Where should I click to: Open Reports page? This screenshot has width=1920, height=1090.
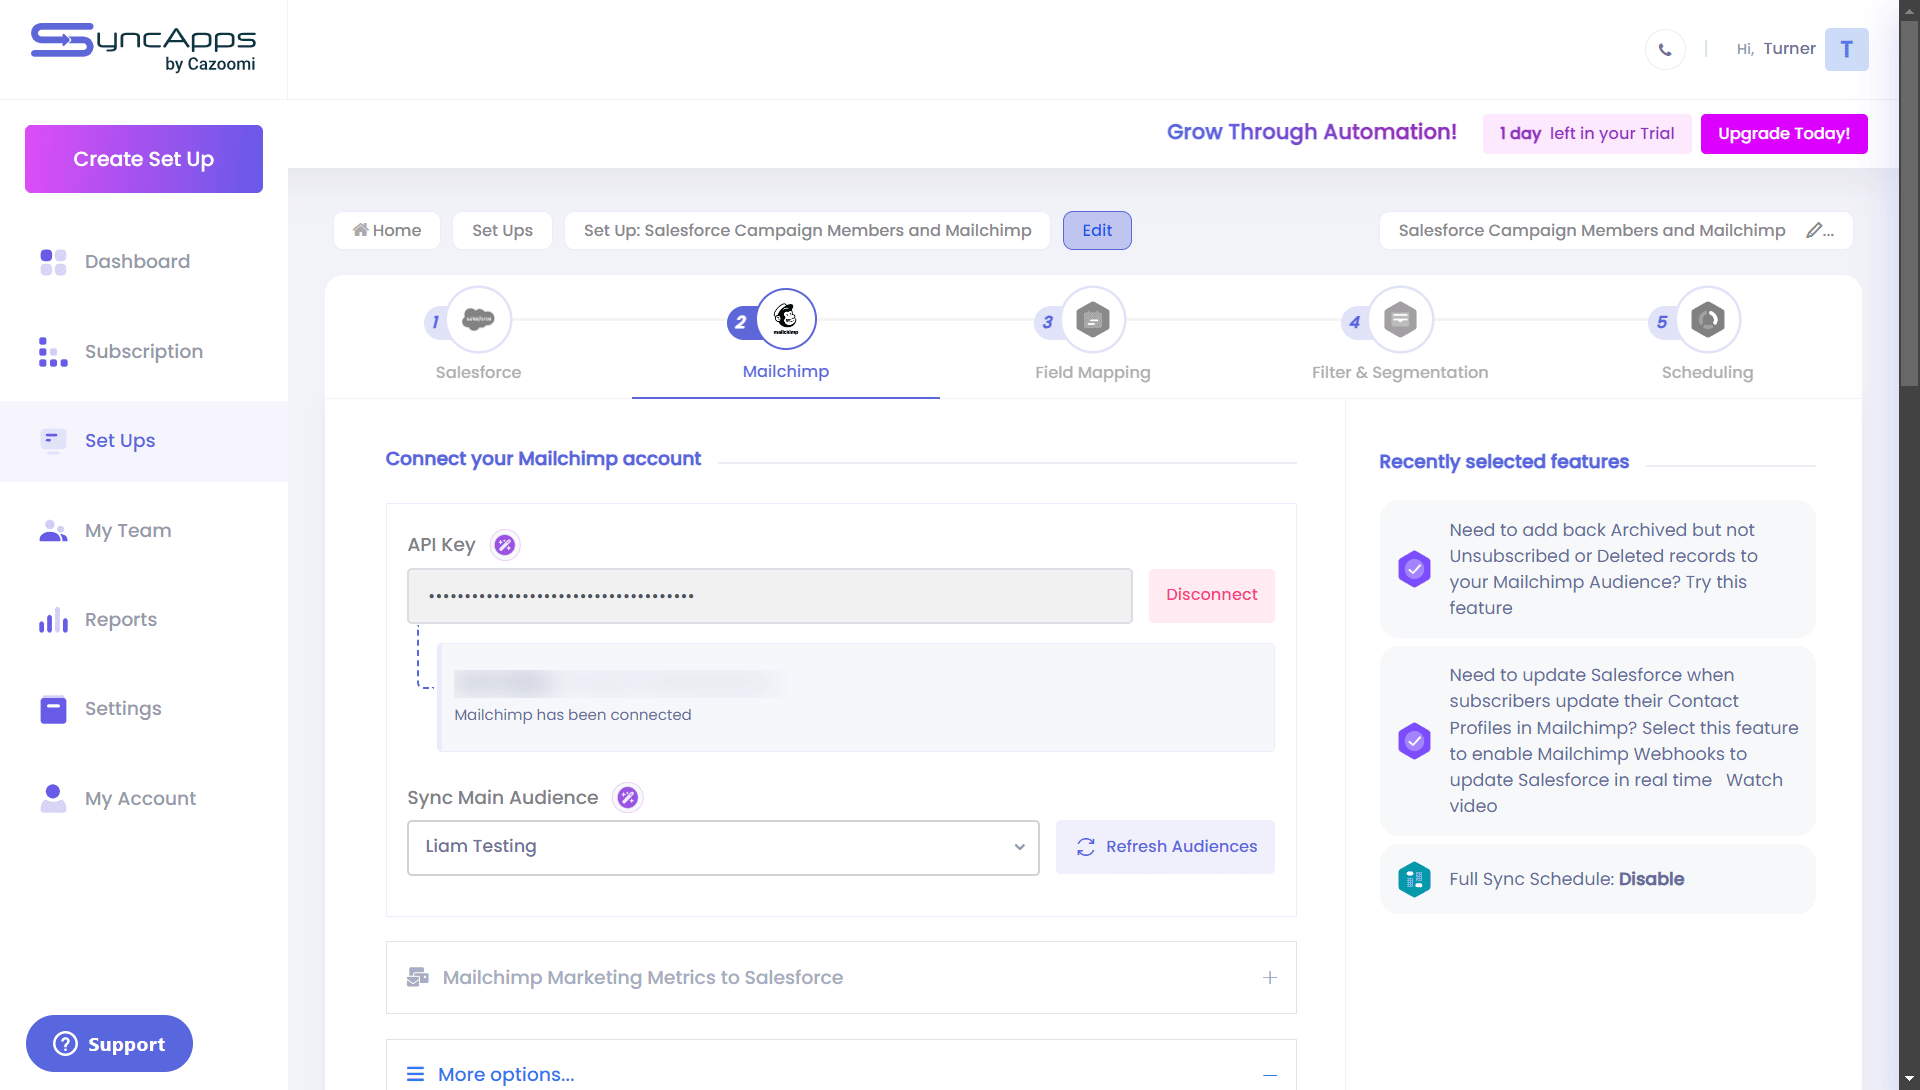[121, 620]
